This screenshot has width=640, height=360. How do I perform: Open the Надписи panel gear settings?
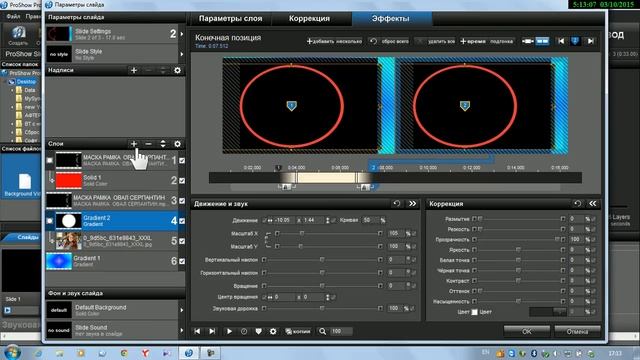click(177, 70)
